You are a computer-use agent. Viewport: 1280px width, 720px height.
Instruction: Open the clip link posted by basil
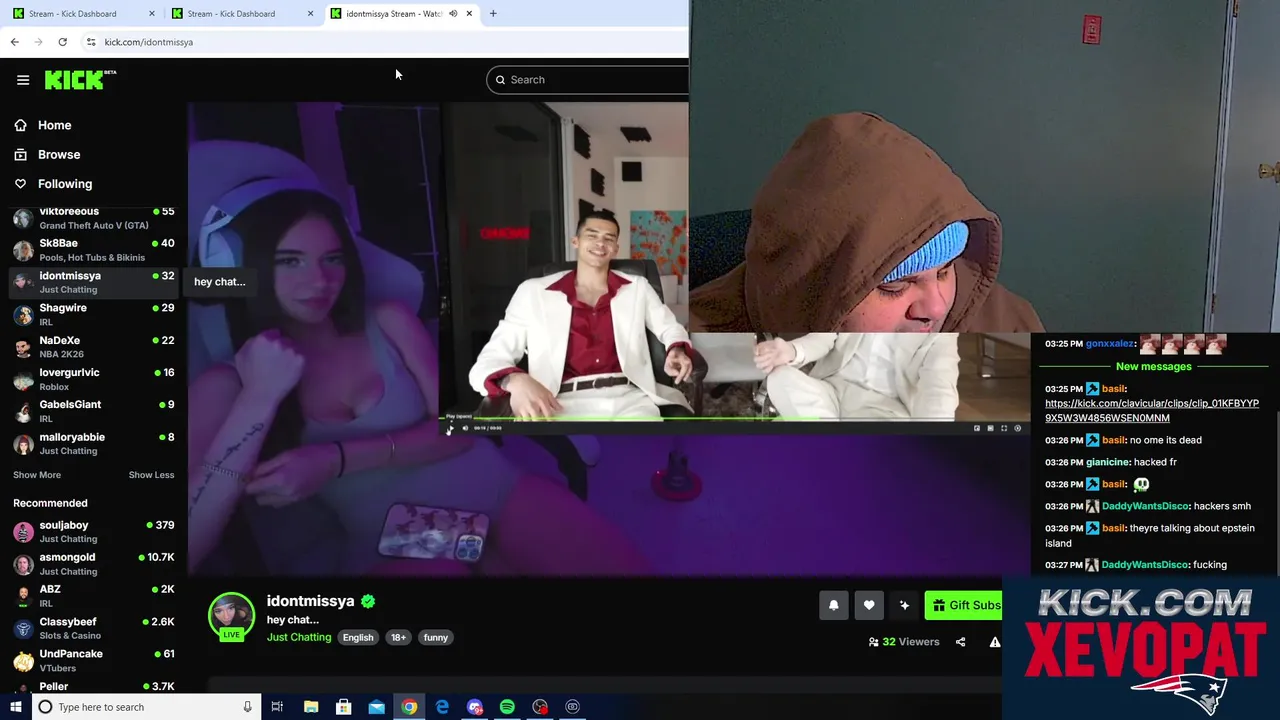click(x=1152, y=411)
